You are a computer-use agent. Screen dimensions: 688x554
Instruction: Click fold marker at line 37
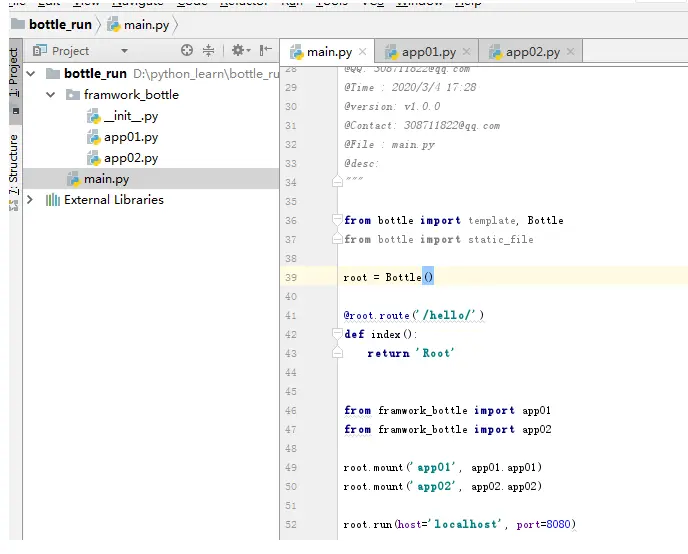tap(337, 239)
